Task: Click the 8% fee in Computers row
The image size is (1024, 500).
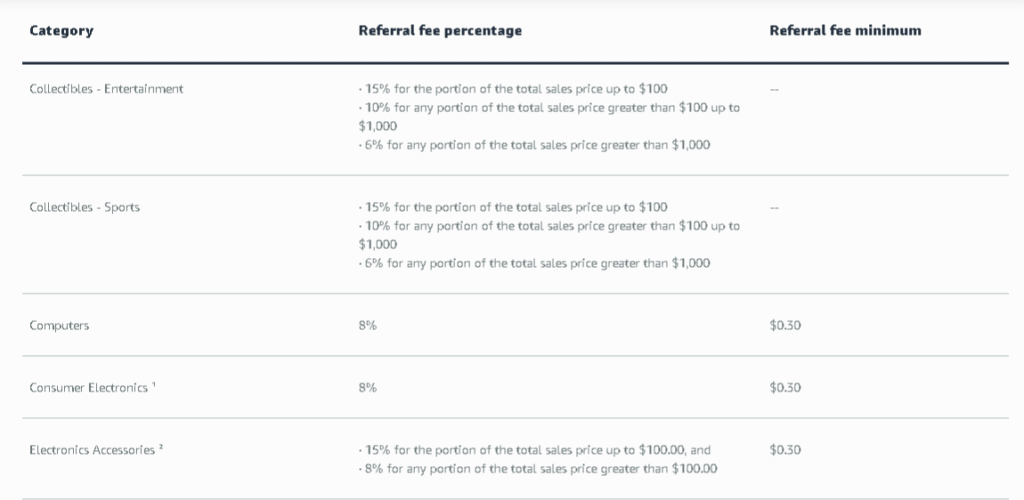Action: 367,326
